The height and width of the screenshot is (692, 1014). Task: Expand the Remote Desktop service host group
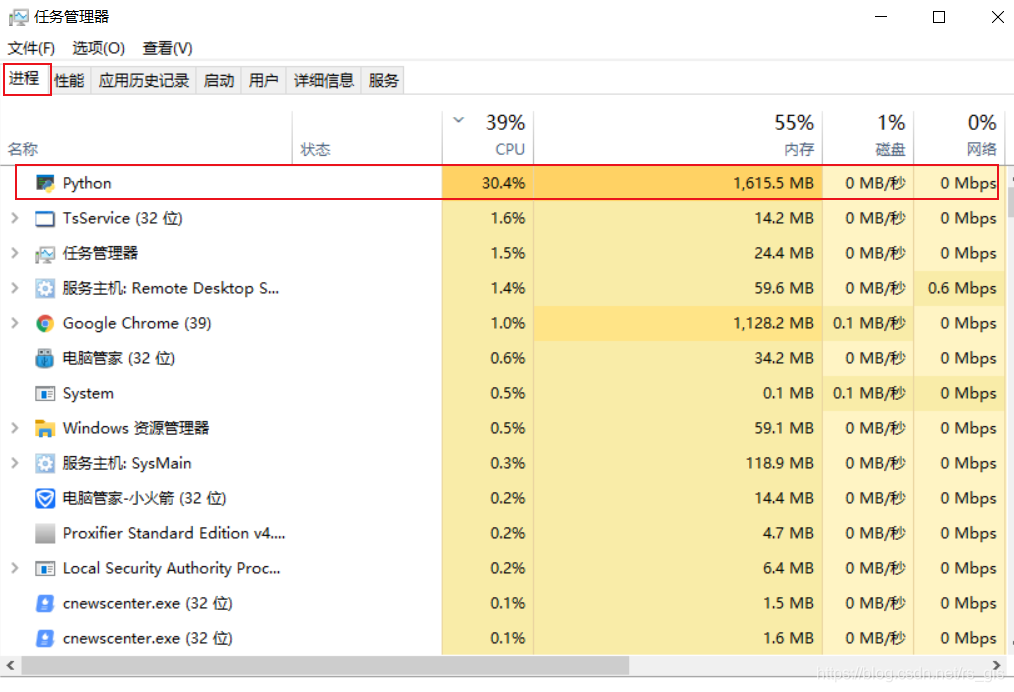click(x=15, y=288)
